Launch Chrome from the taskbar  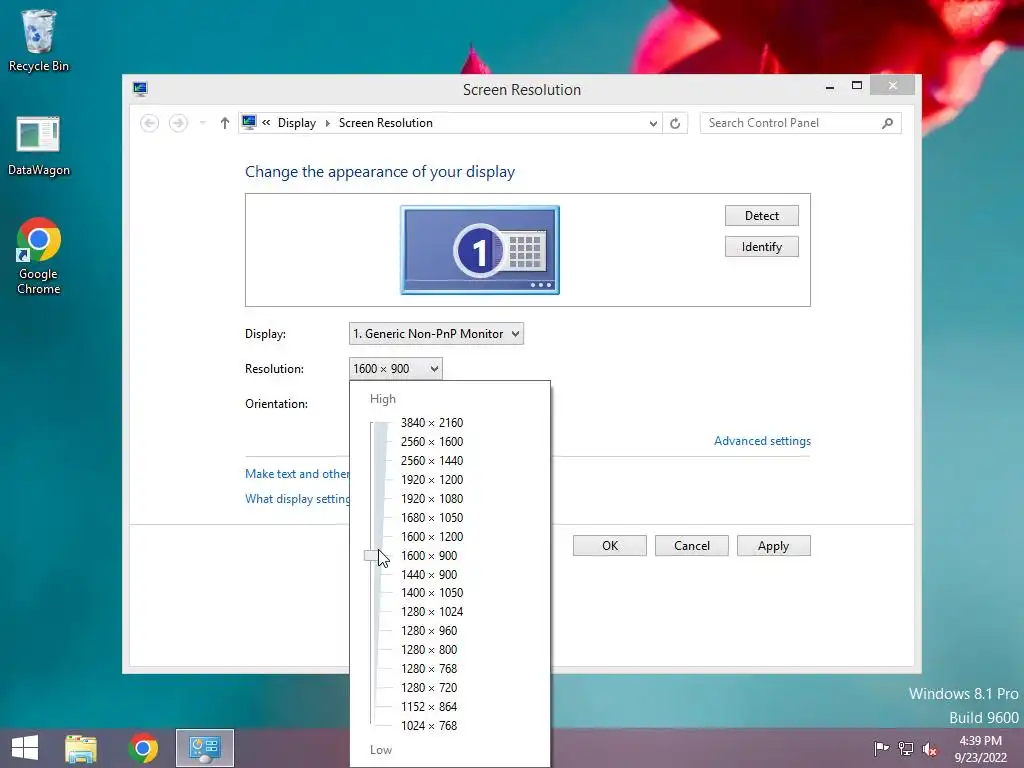(x=143, y=748)
